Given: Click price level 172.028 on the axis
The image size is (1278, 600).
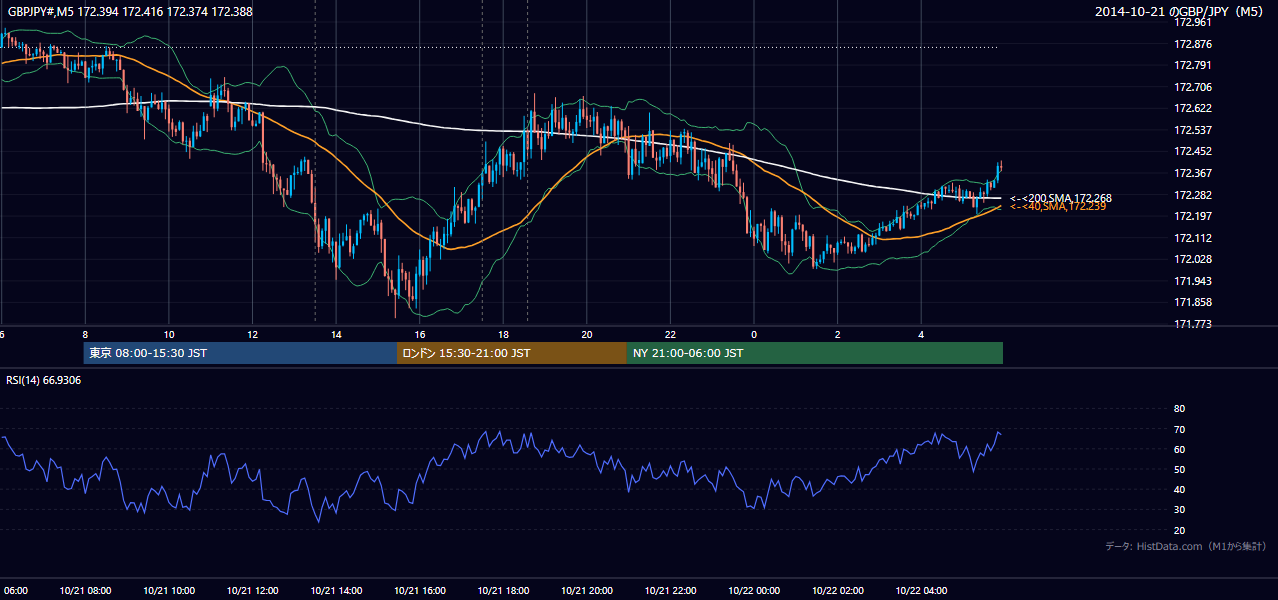Looking at the screenshot, I should click(x=1193, y=259).
